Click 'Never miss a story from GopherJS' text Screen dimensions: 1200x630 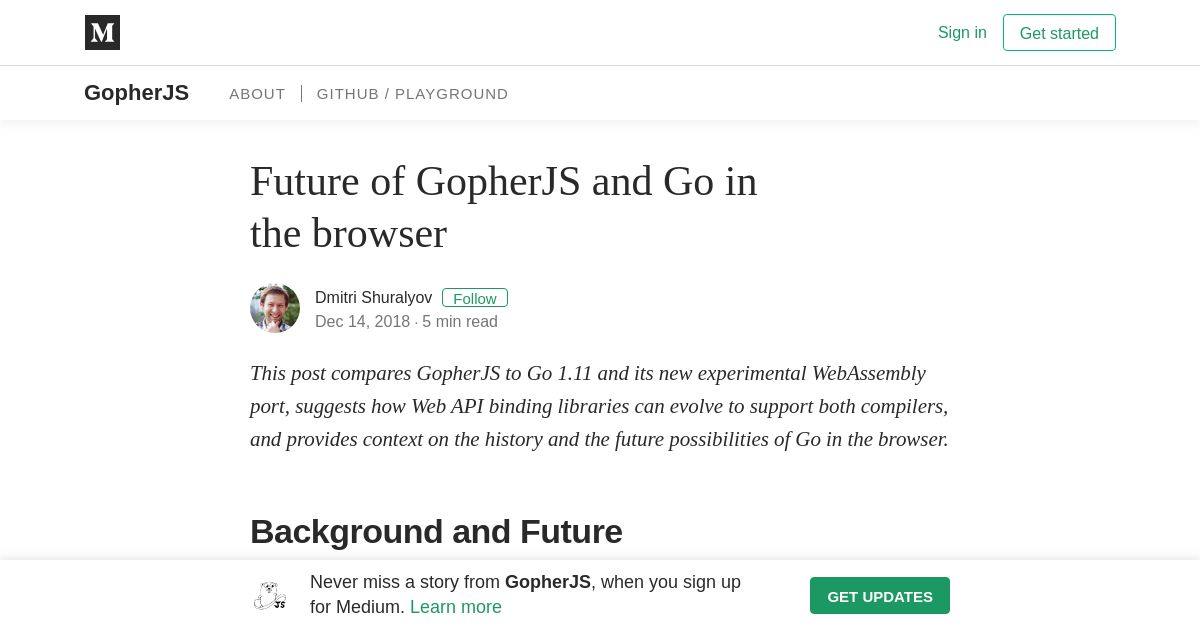[x=450, y=582]
